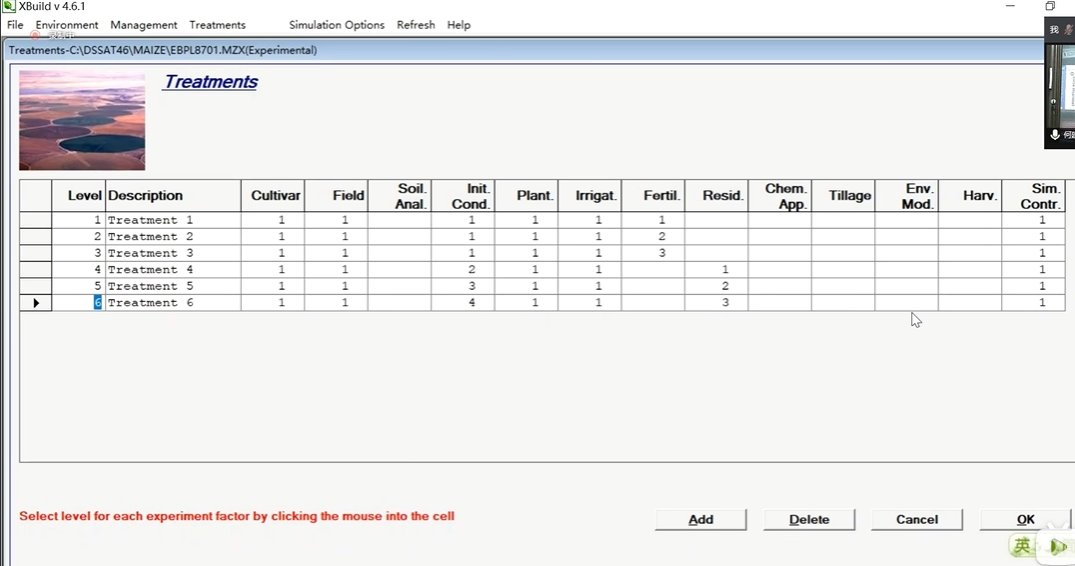Click the Init. Cond. column header
1075x566 pixels.
tap(463, 195)
